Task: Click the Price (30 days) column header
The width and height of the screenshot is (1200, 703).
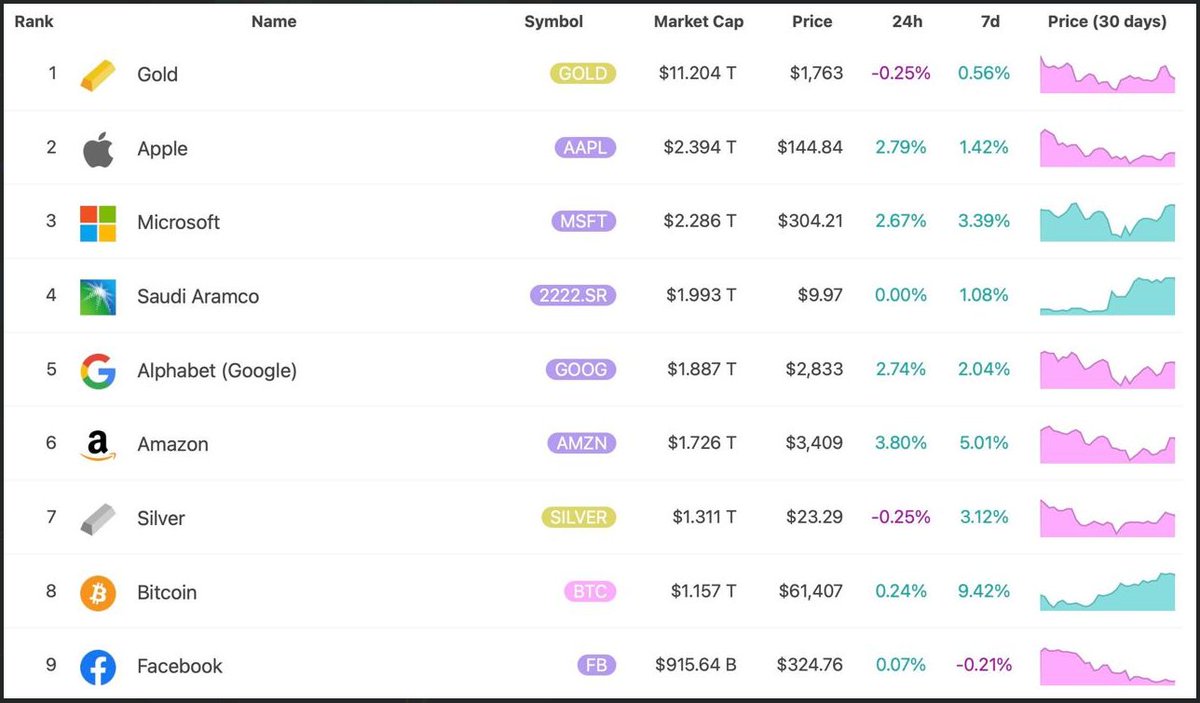Action: 1107,21
